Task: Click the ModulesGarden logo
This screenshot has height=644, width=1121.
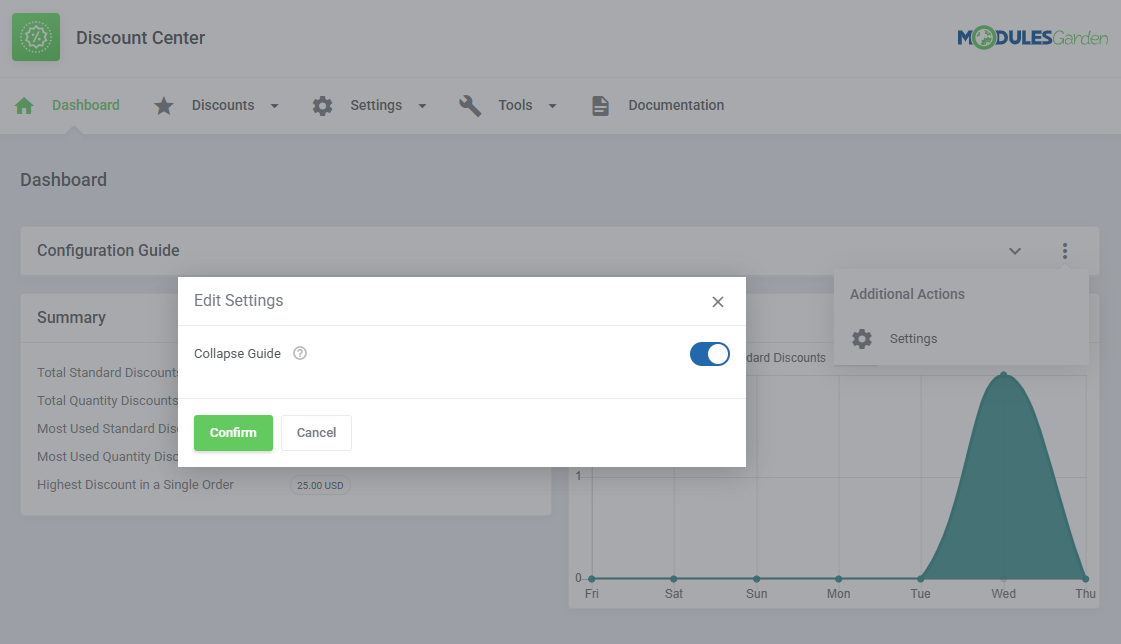Action: (x=1032, y=37)
